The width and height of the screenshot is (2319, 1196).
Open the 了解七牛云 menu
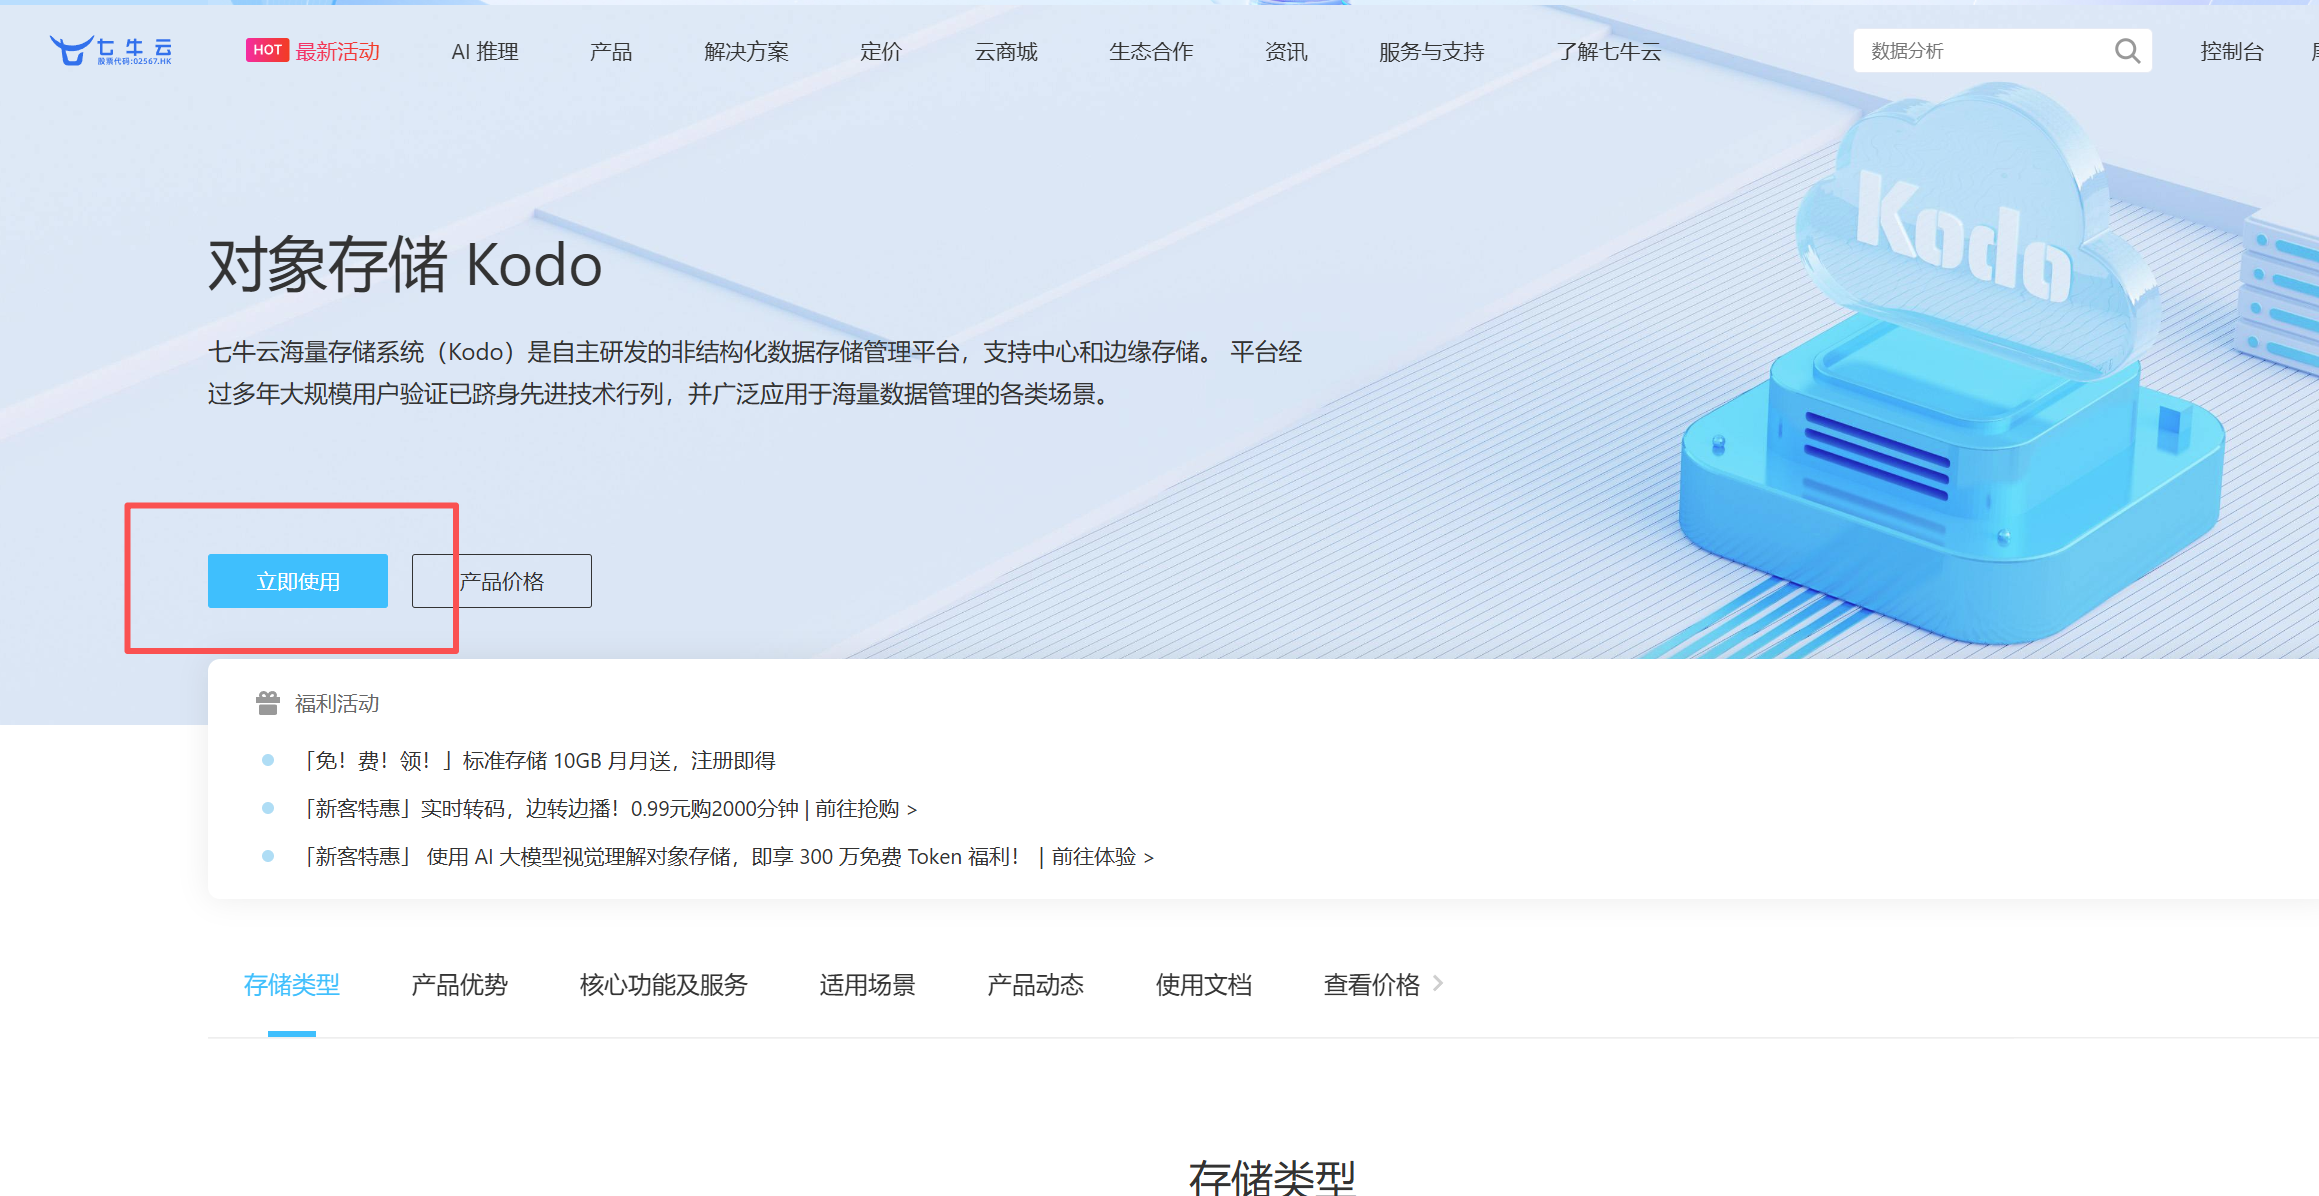(x=1608, y=52)
